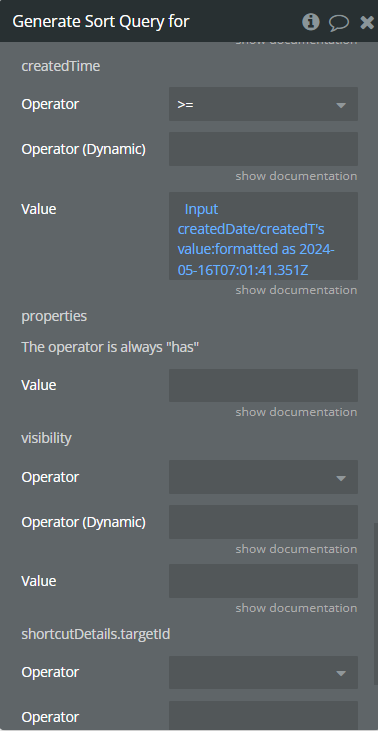Click the bottom shortcutDetails Operator input field
Image resolution: width=378 pixels, height=731 pixels.
click(x=263, y=716)
